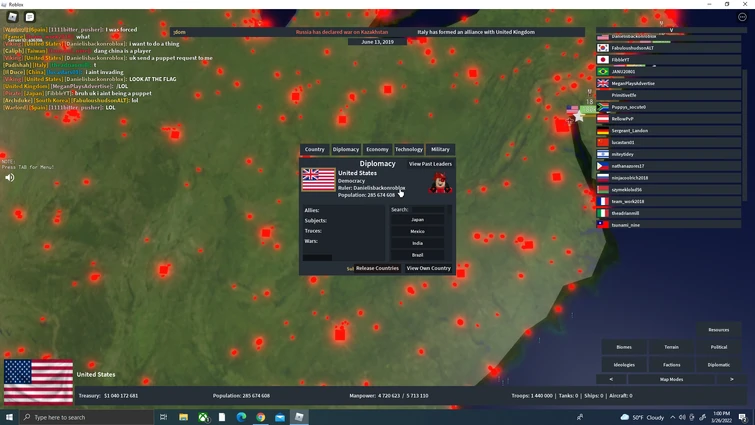755x425 pixels.
Task: Click View Past Leaders button
Action: point(430,164)
